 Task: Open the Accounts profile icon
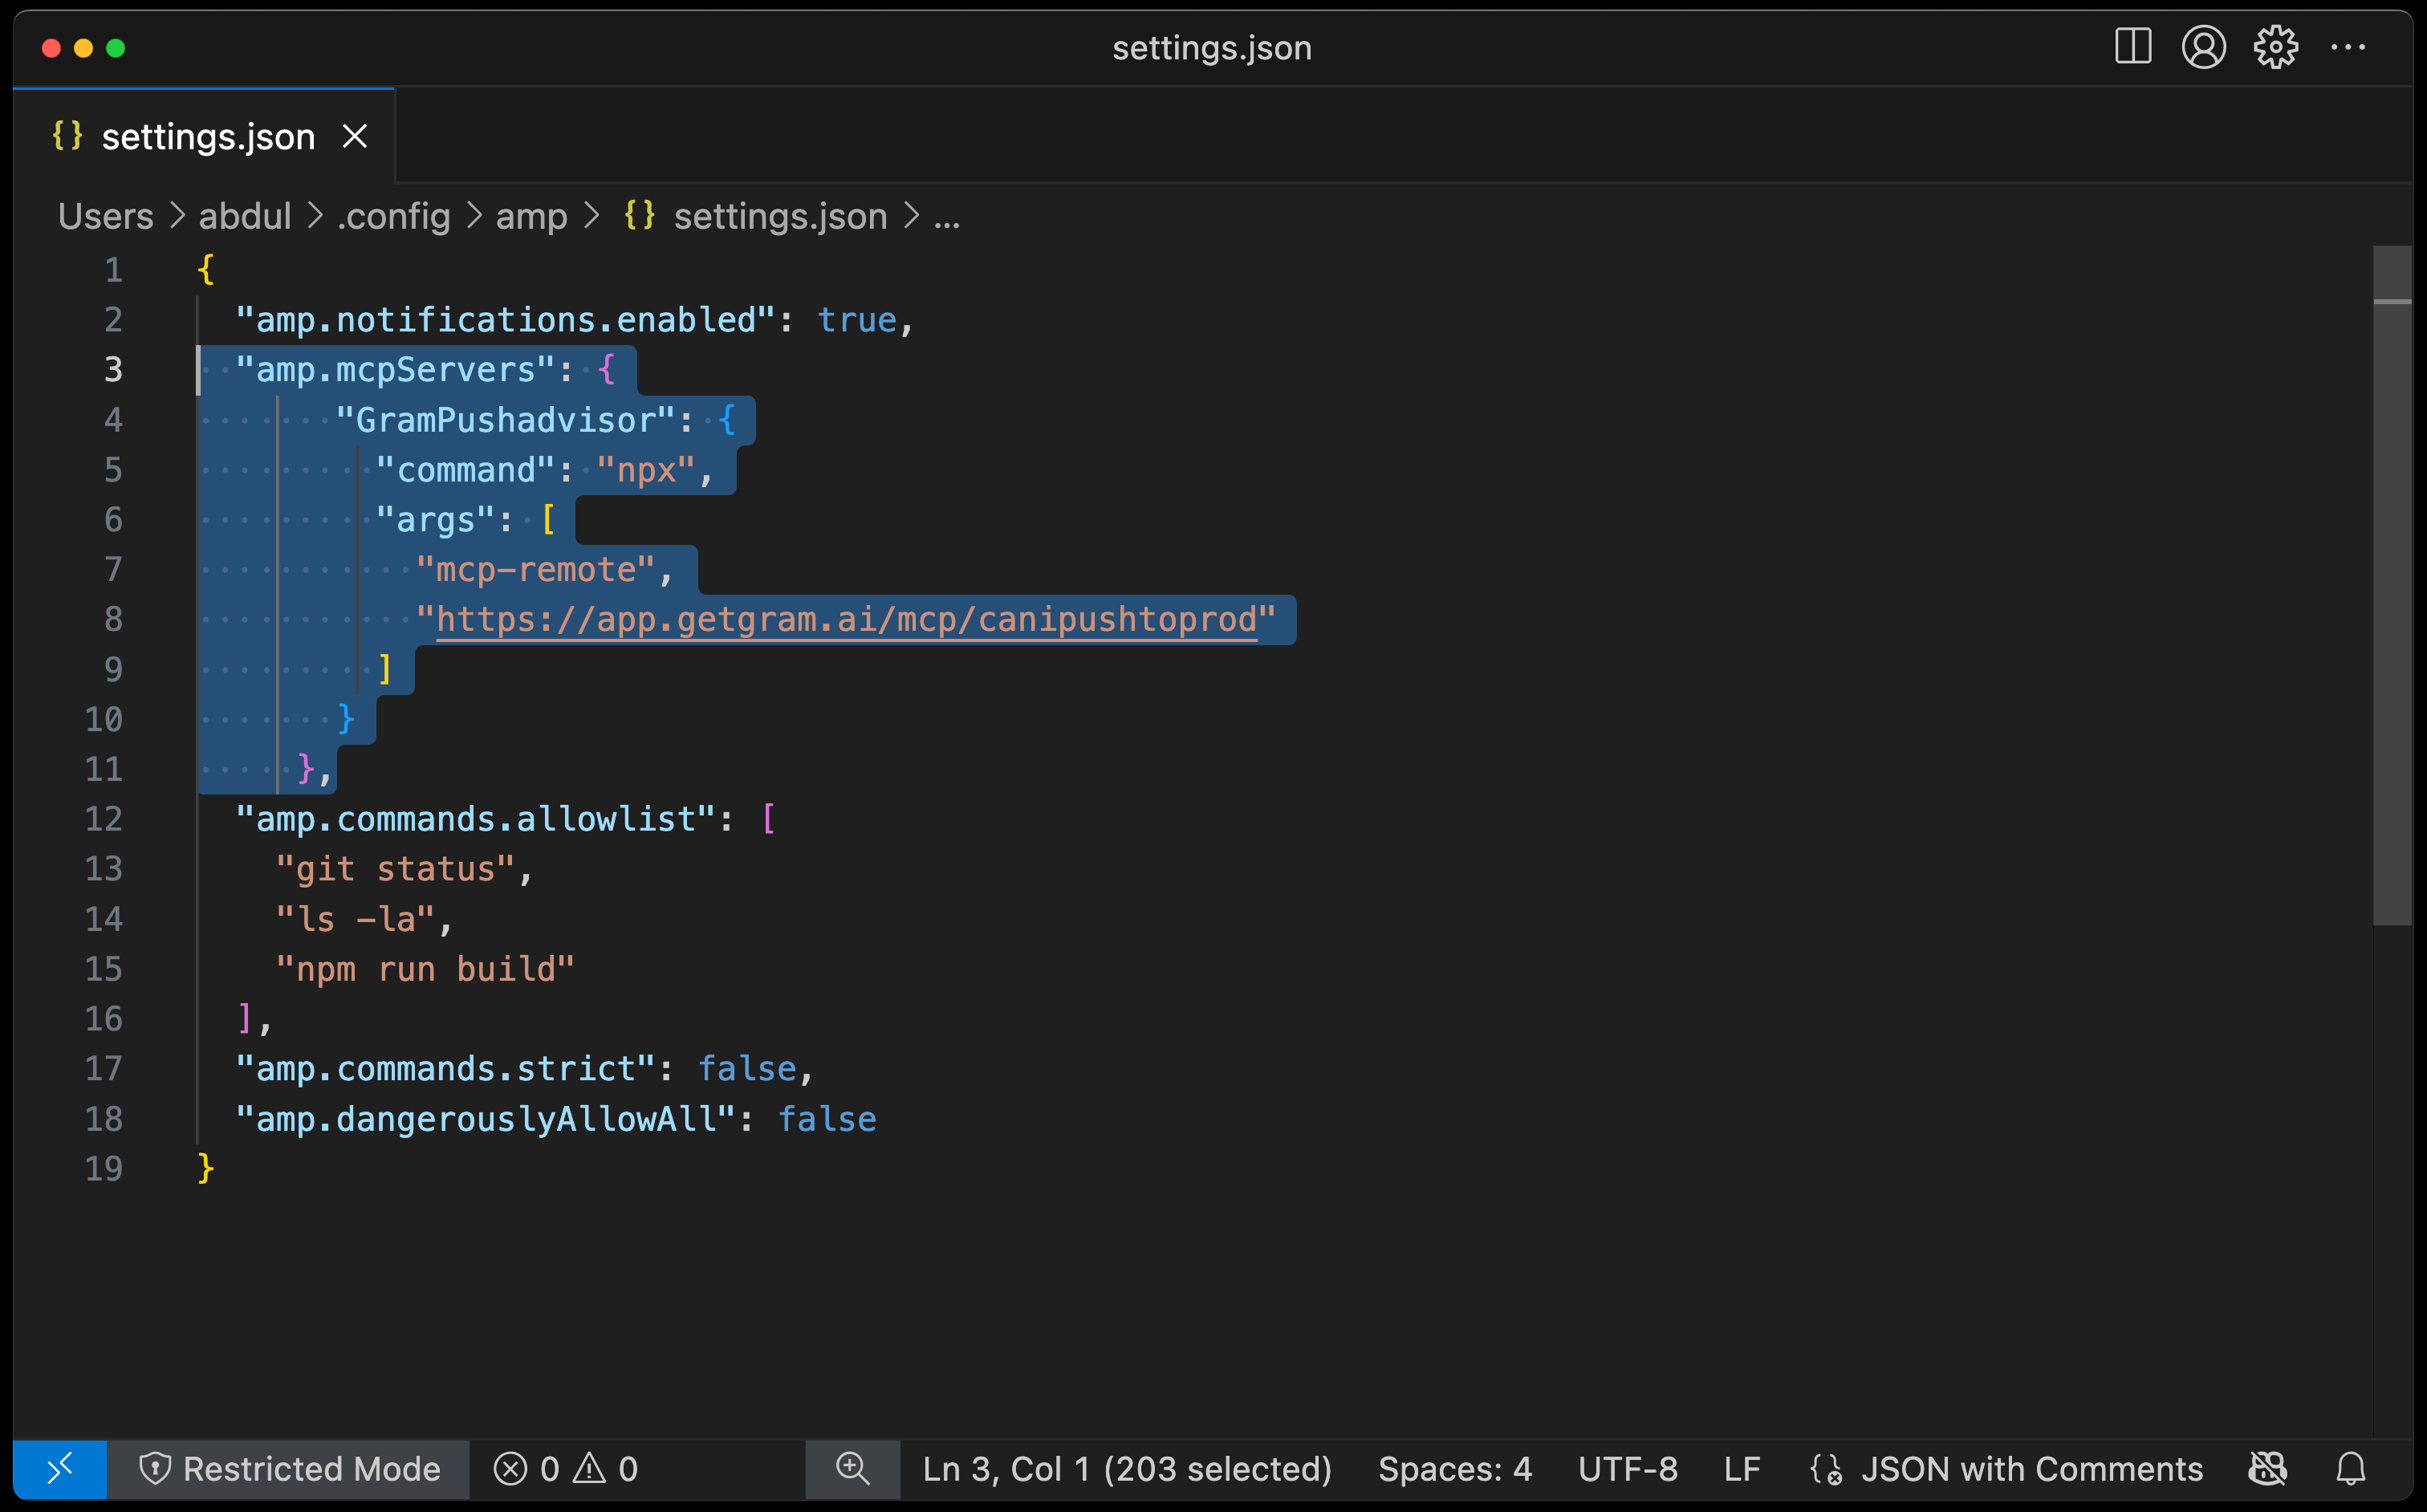tap(2203, 47)
